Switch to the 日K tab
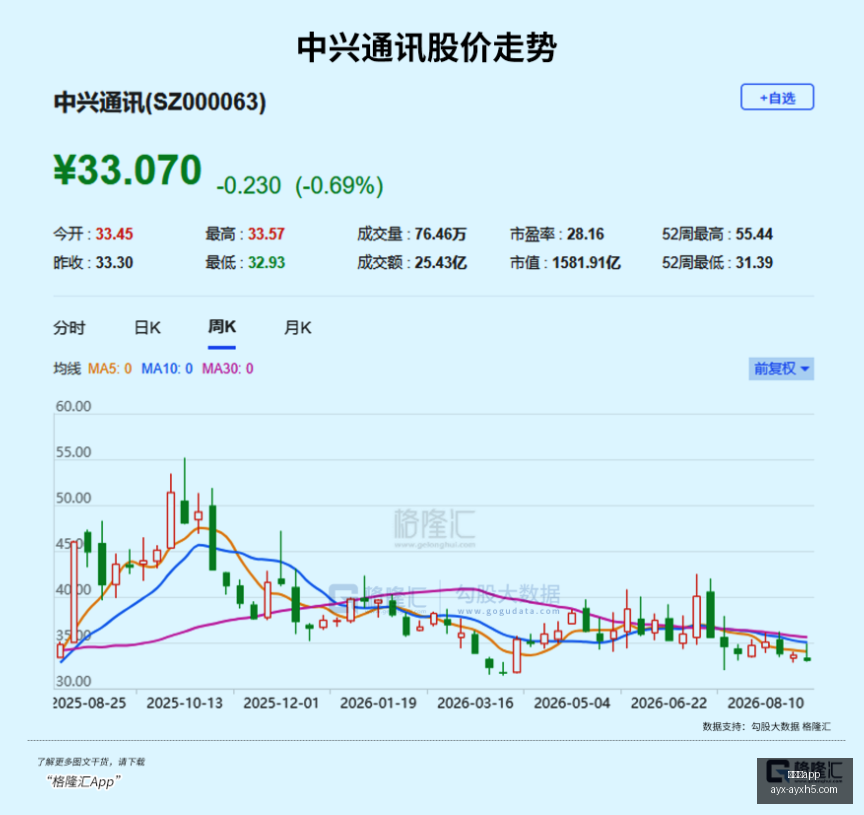 (147, 328)
